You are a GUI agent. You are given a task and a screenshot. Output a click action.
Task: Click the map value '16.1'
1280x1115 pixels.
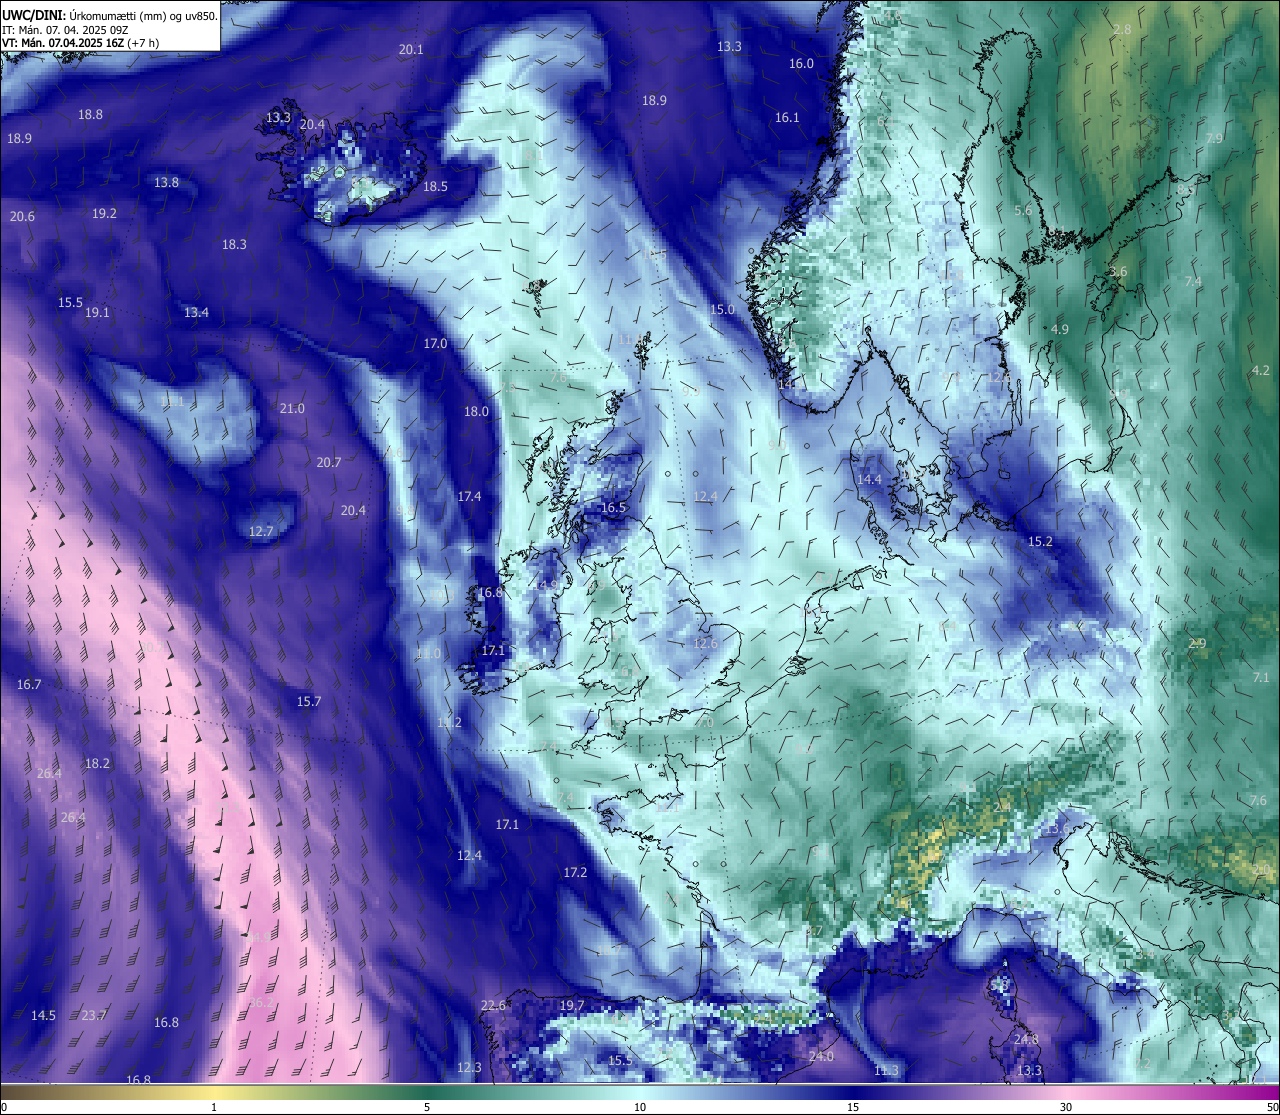787,118
